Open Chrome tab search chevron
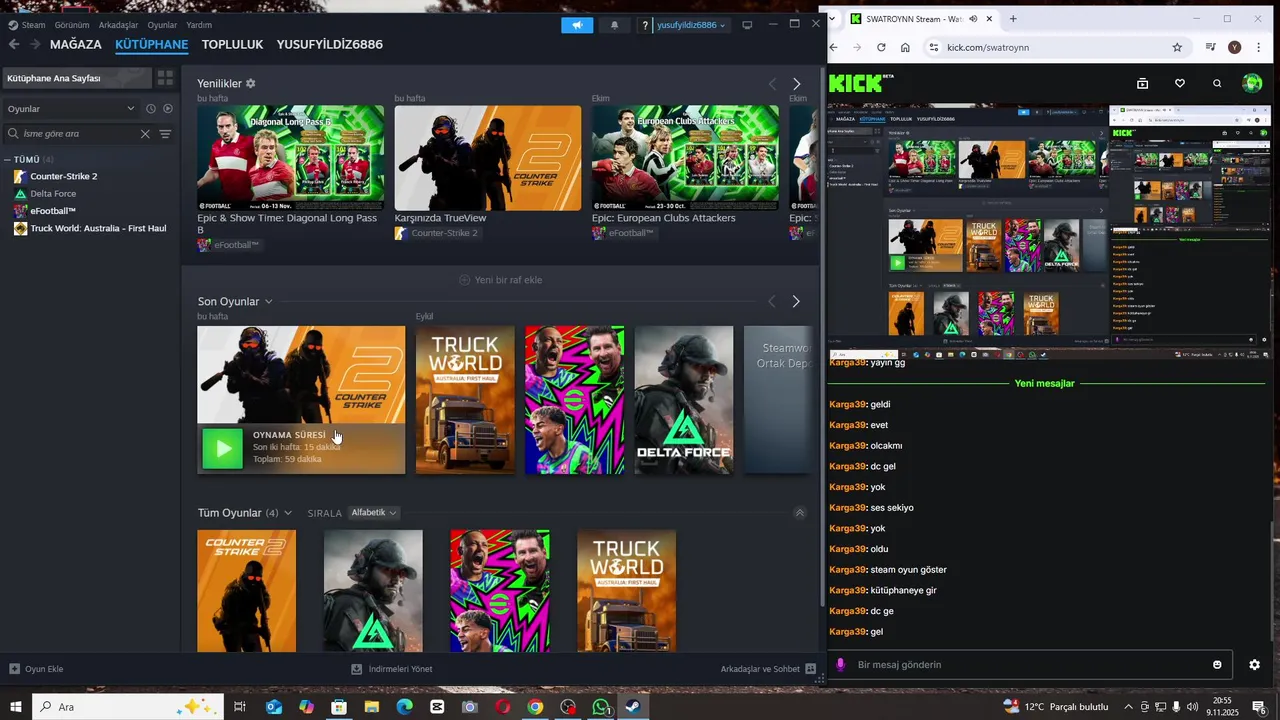 click(834, 19)
